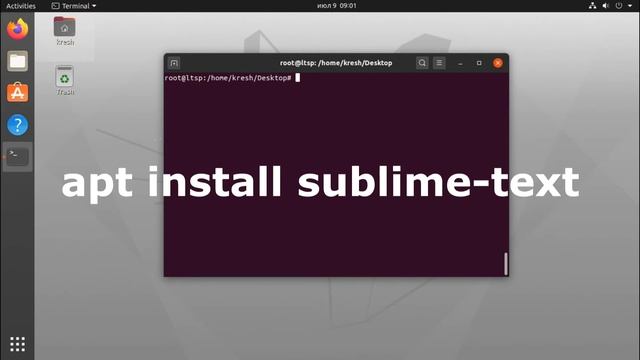
Task: Close the terminal window
Action: coord(498,63)
